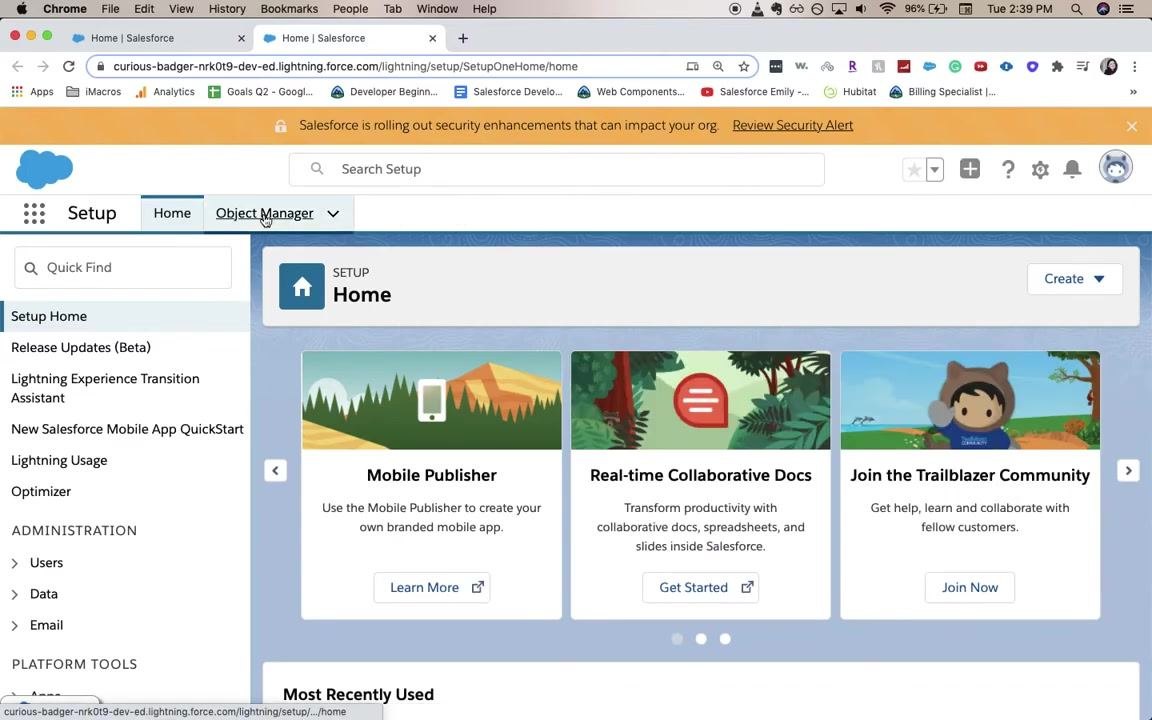The width and height of the screenshot is (1152, 720).
Task: Open the Wi-Fi status menu
Action: 888,9
